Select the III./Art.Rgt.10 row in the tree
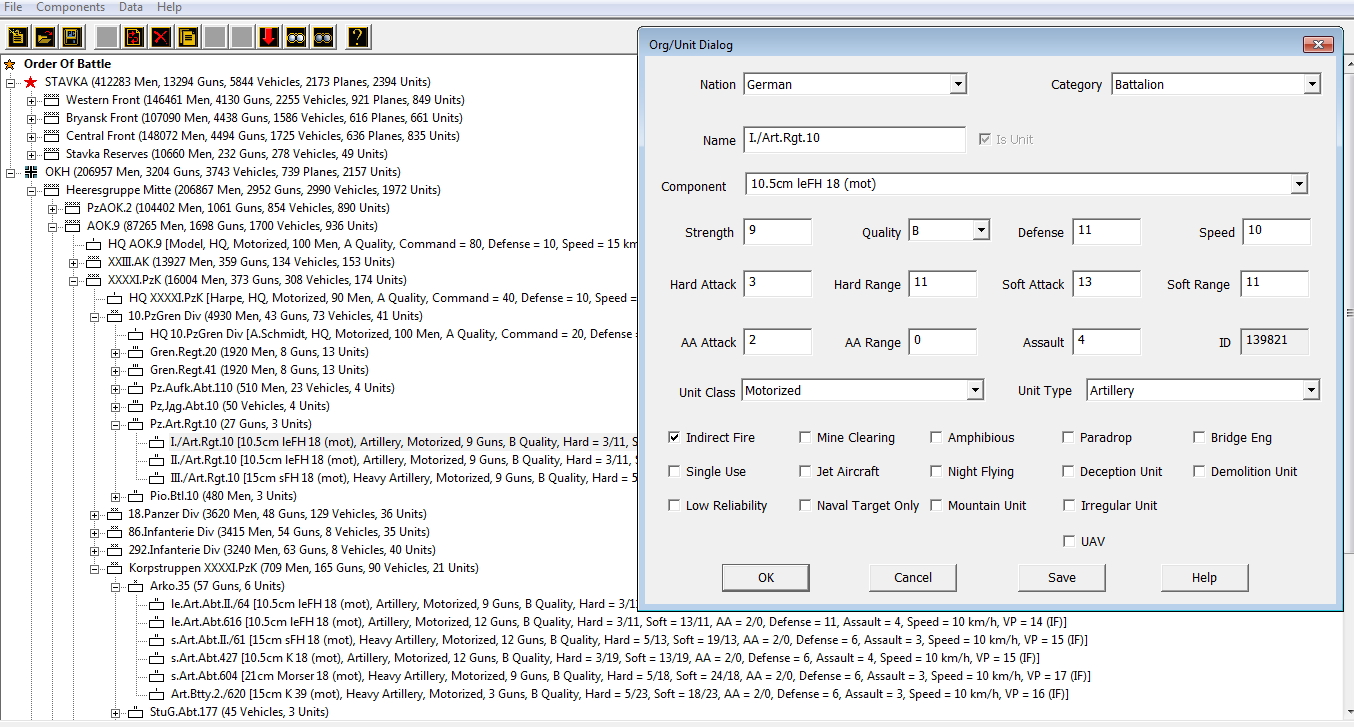Viewport: 1354px width, 727px height. [x=402, y=478]
